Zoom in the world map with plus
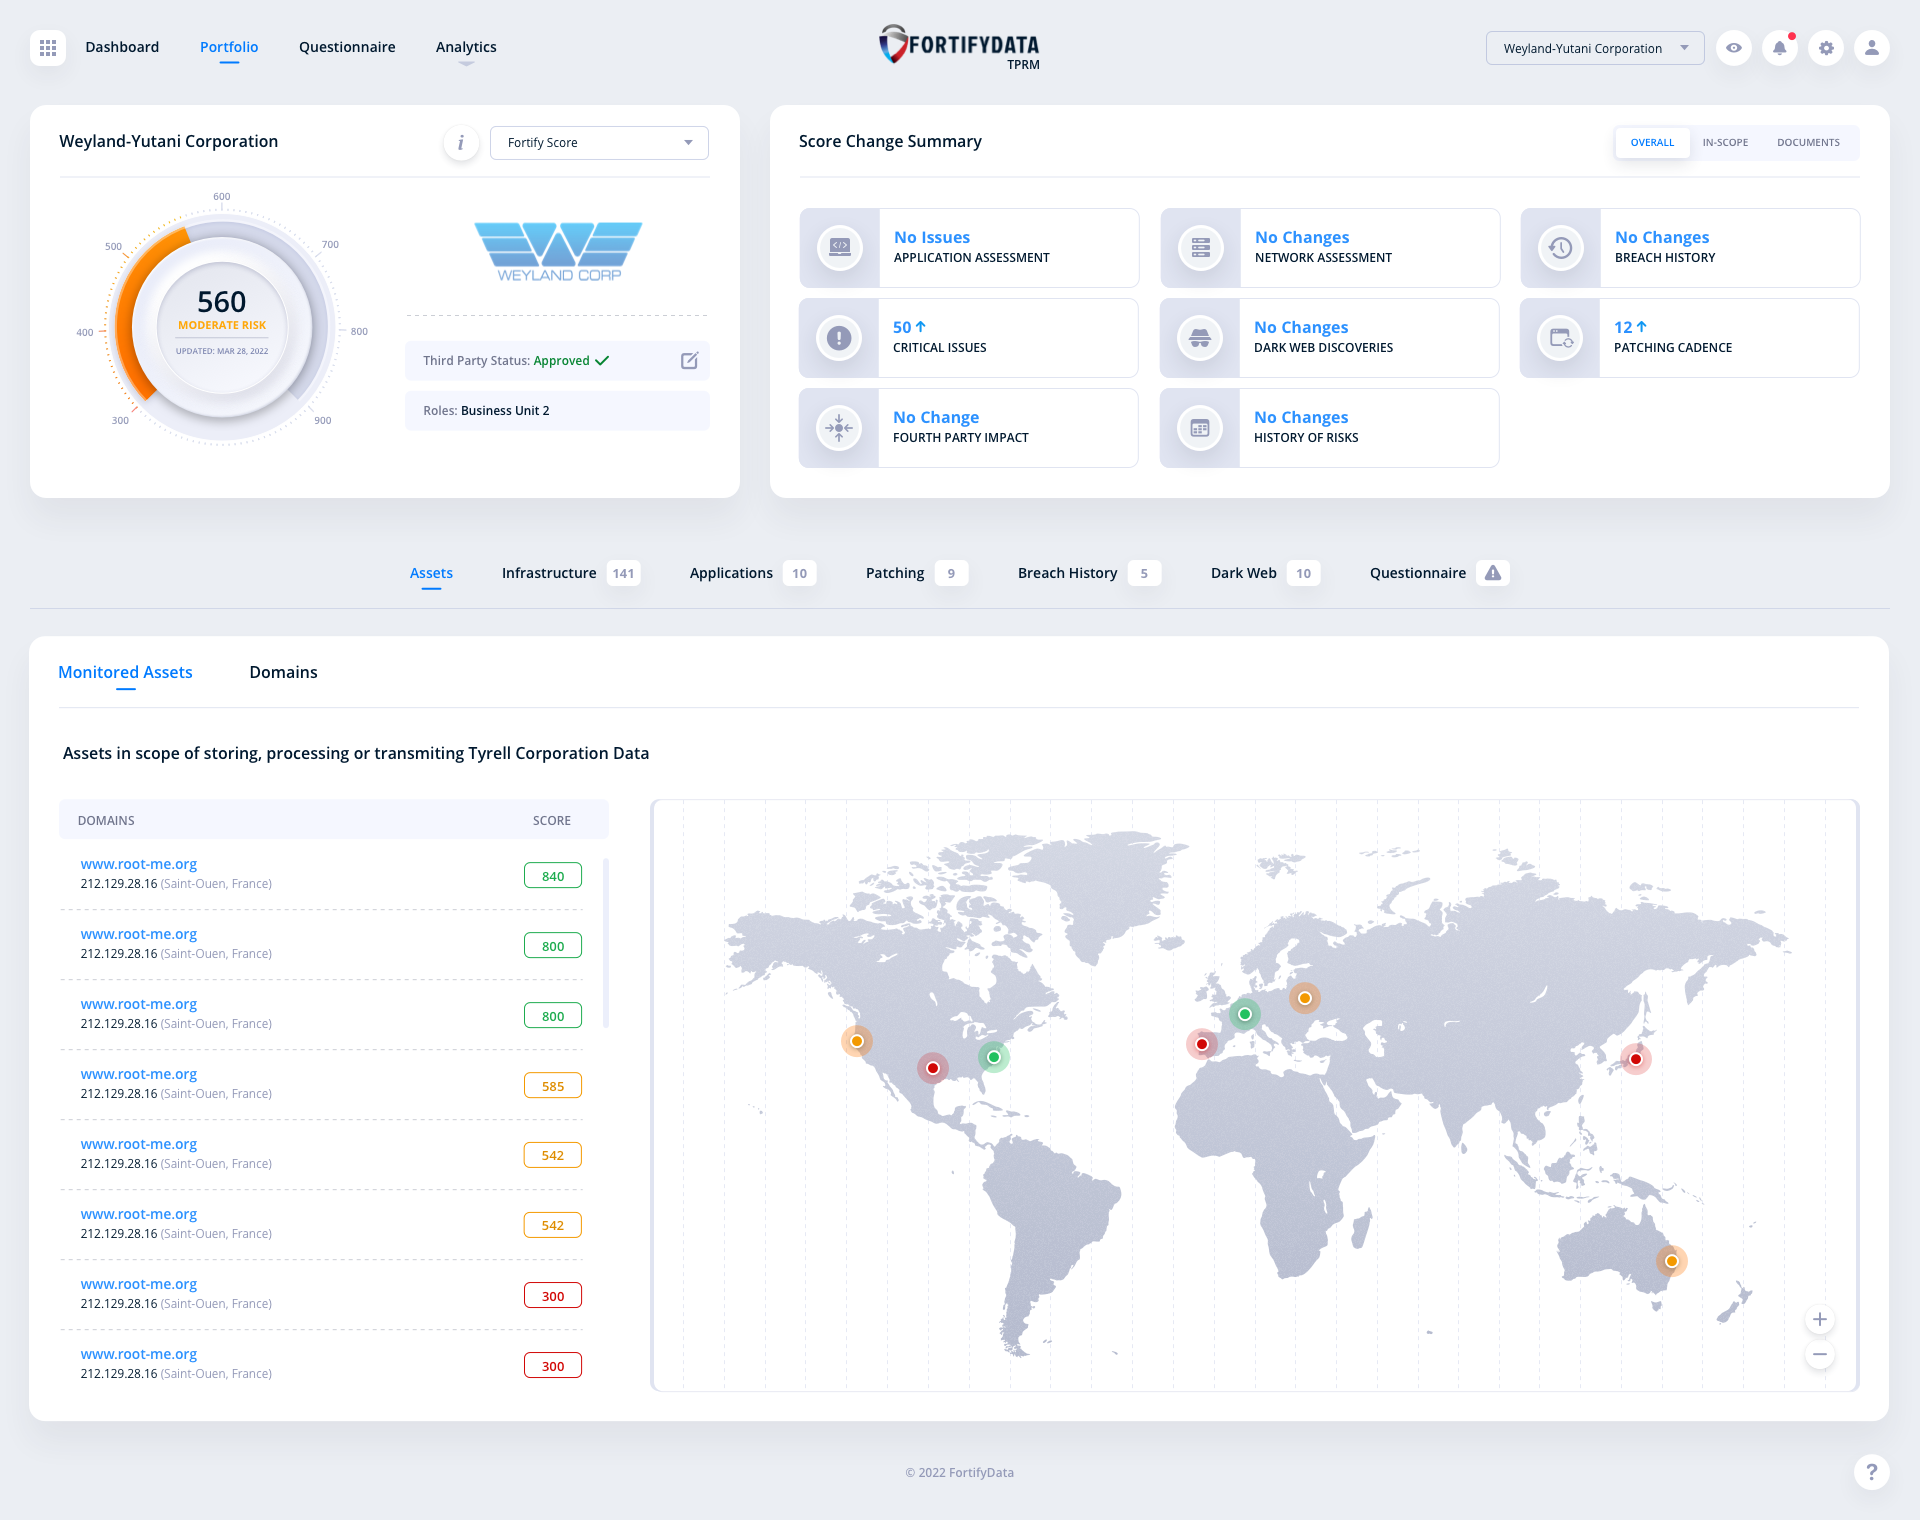 1820,1320
